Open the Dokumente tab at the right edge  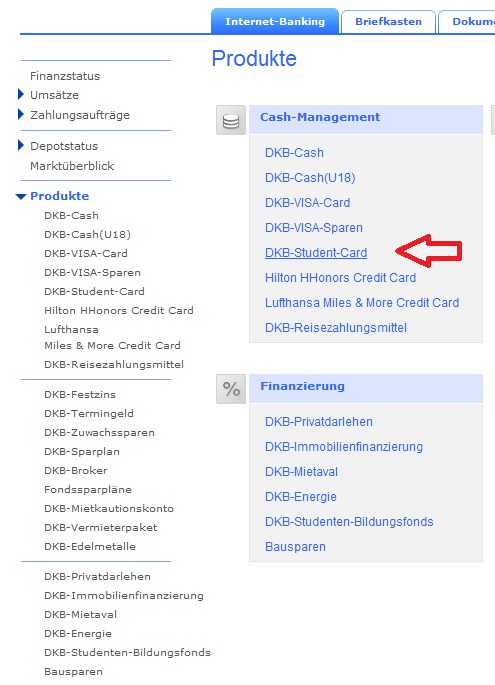pos(467,22)
